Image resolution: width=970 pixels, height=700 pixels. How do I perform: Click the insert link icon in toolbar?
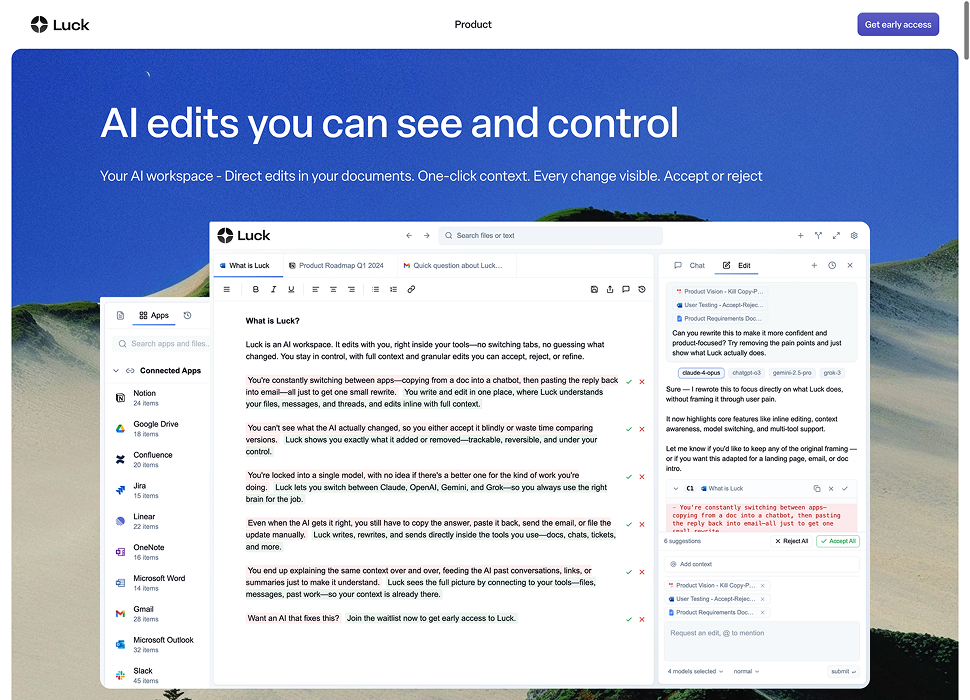coord(411,289)
